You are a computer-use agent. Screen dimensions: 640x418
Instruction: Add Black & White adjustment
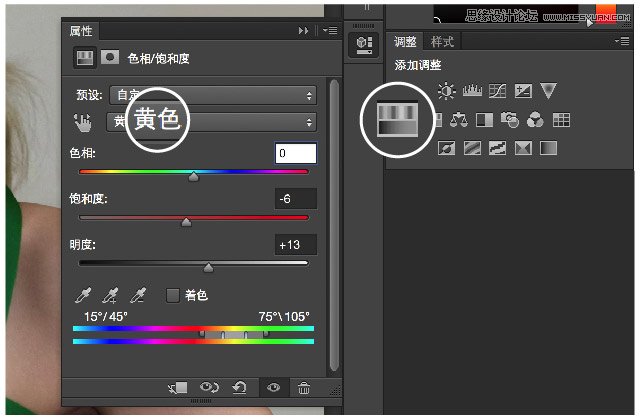tap(484, 120)
